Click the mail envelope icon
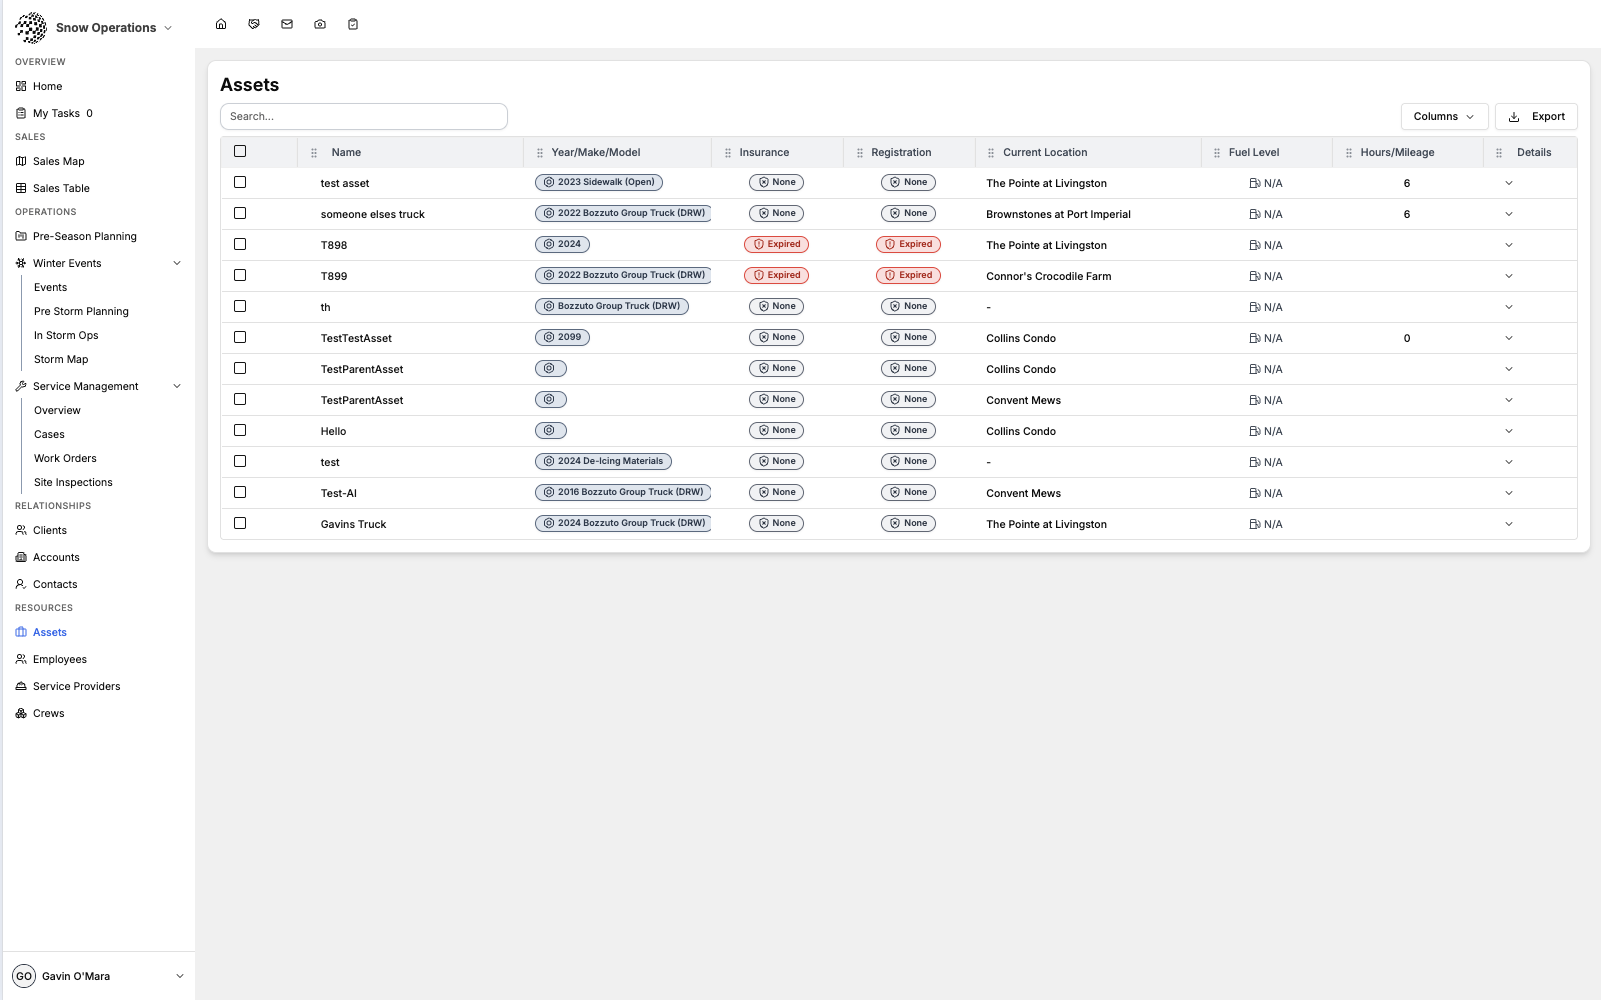Image resolution: width=1601 pixels, height=1000 pixels. [x=287, y=24]
